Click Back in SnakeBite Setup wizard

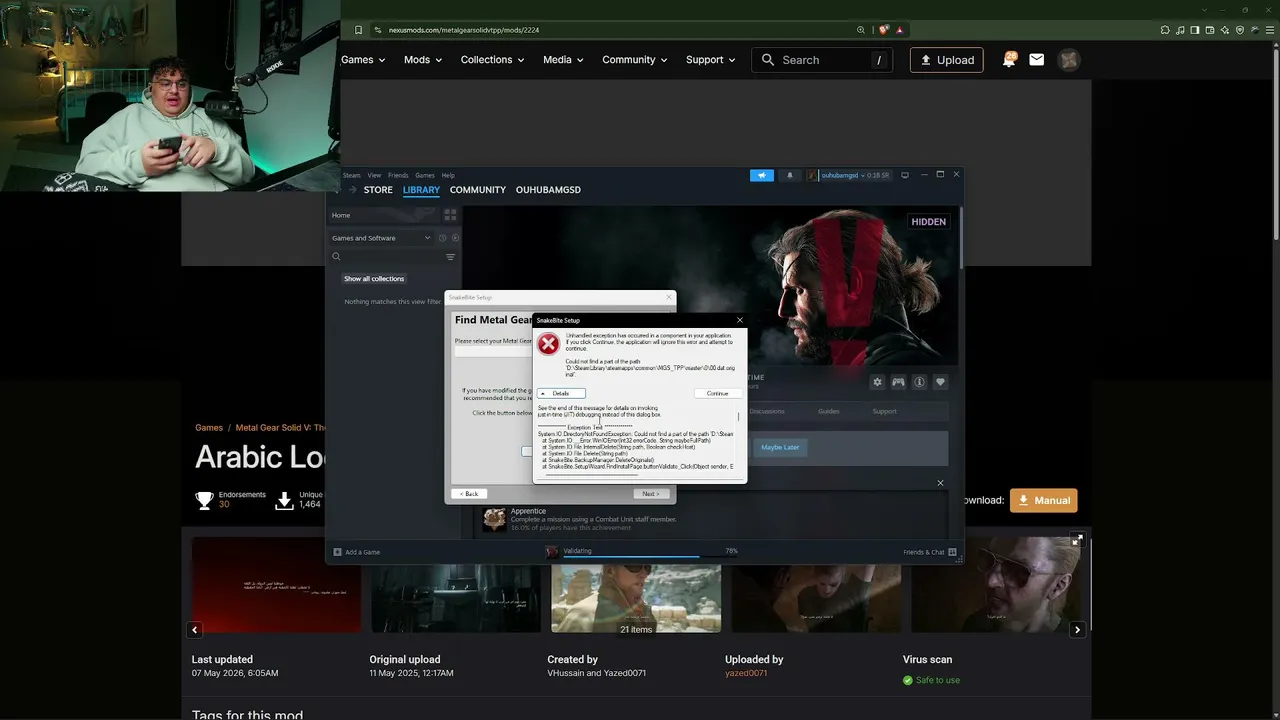click(x=470, y=493)
